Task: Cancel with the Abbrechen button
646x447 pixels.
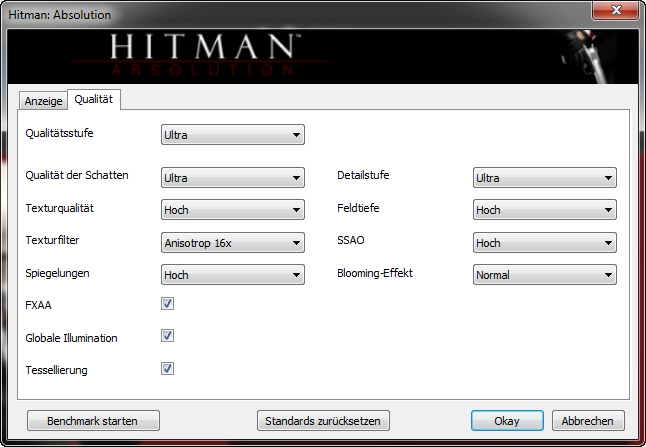Action: 588,421
